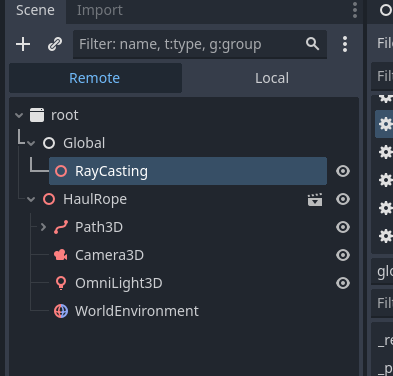
Task: Click the node filter input field
Action: (x=200, y=44)
